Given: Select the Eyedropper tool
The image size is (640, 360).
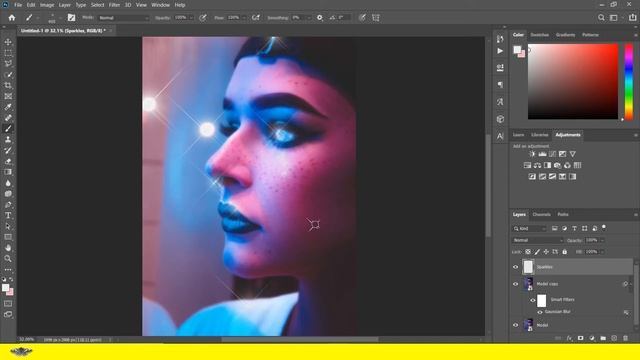Looking at the screenshot, I should pos(8,107).
